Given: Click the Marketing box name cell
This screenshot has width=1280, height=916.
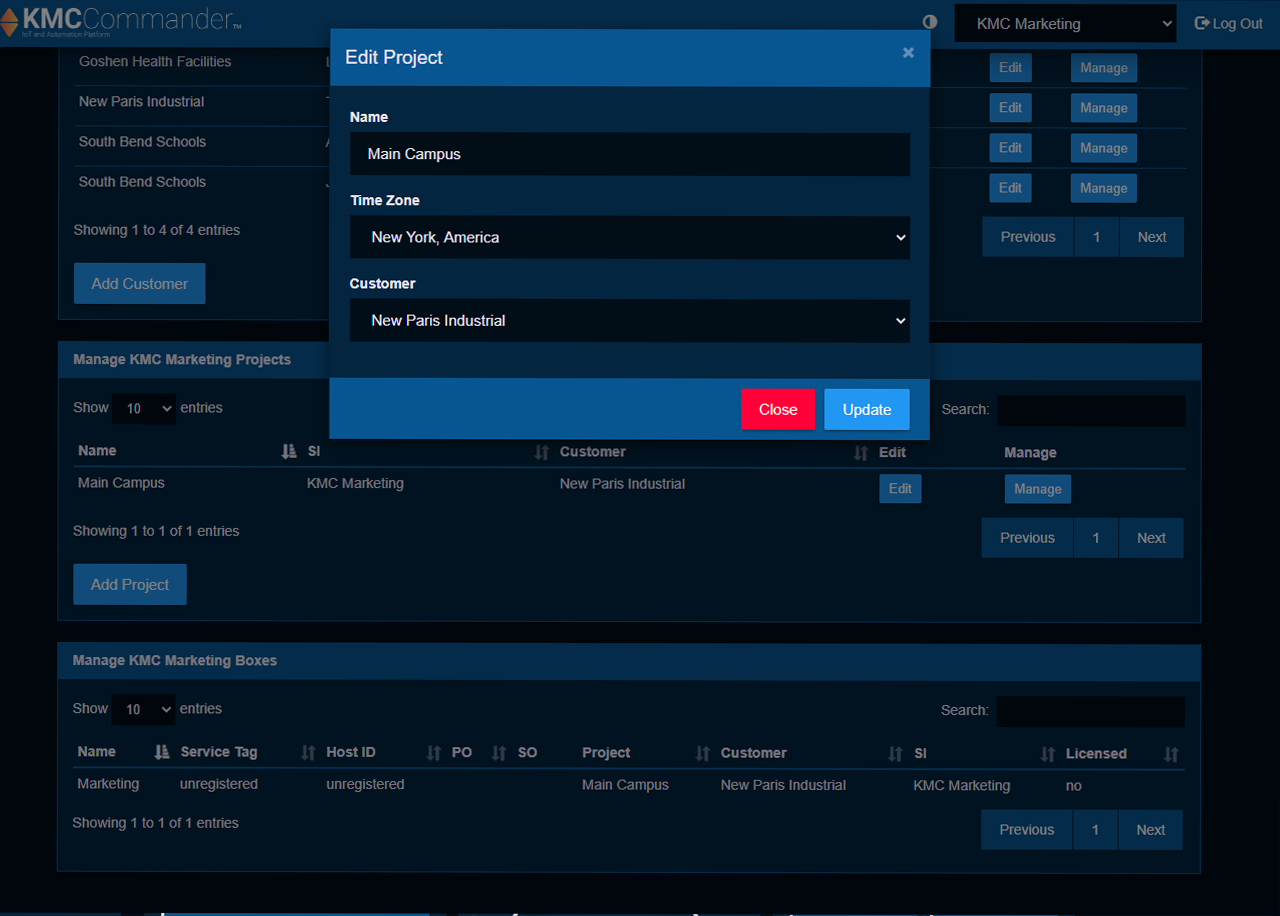Looking at the screenshot, I should (x=108, y=784).
